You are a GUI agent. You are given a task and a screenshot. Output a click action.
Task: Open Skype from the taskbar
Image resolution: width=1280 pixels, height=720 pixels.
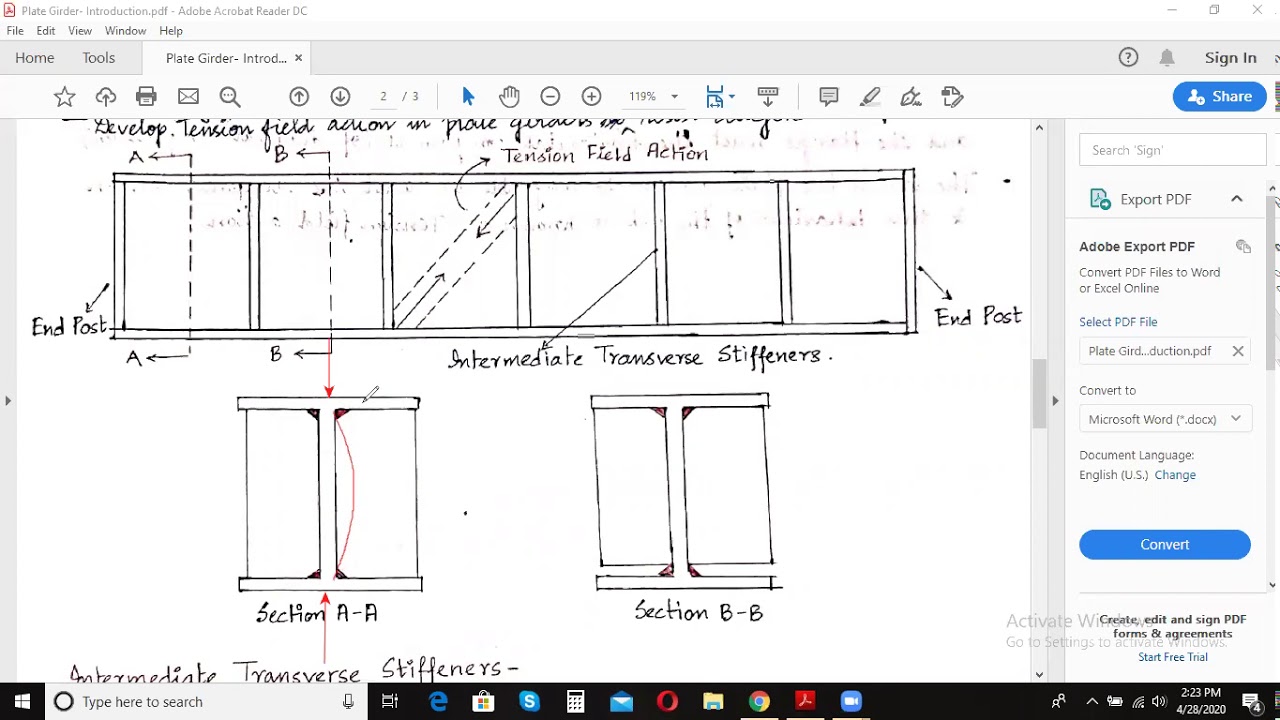[530, 702]
